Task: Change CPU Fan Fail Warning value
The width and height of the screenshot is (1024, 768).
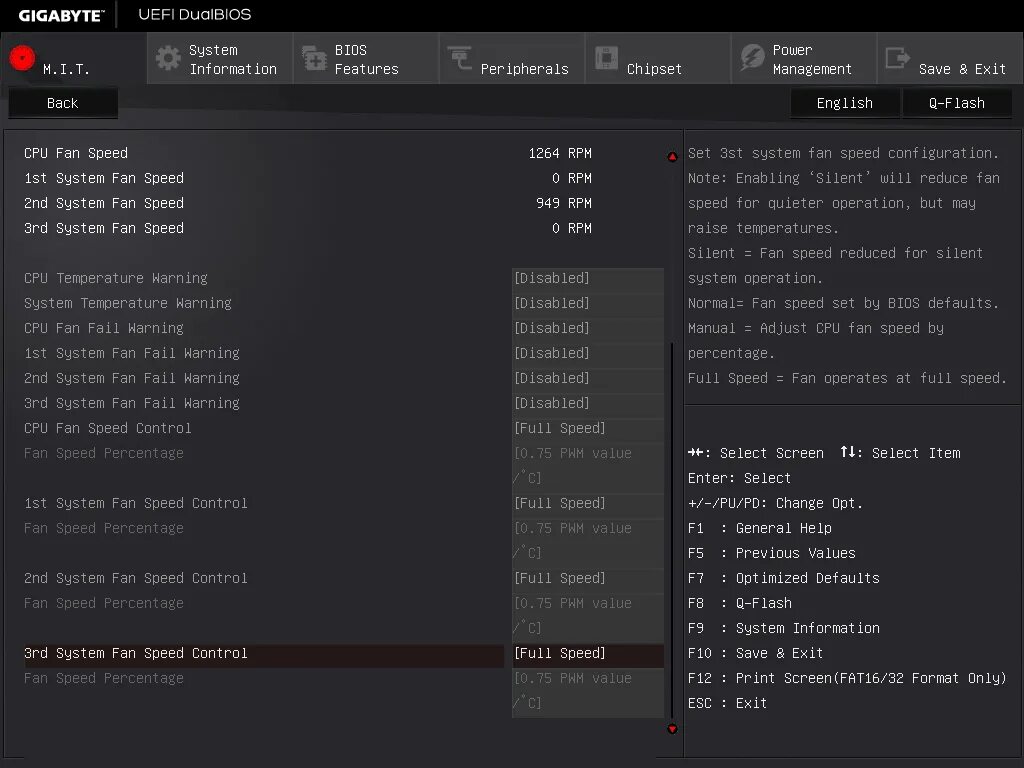Action: [588, 328]
